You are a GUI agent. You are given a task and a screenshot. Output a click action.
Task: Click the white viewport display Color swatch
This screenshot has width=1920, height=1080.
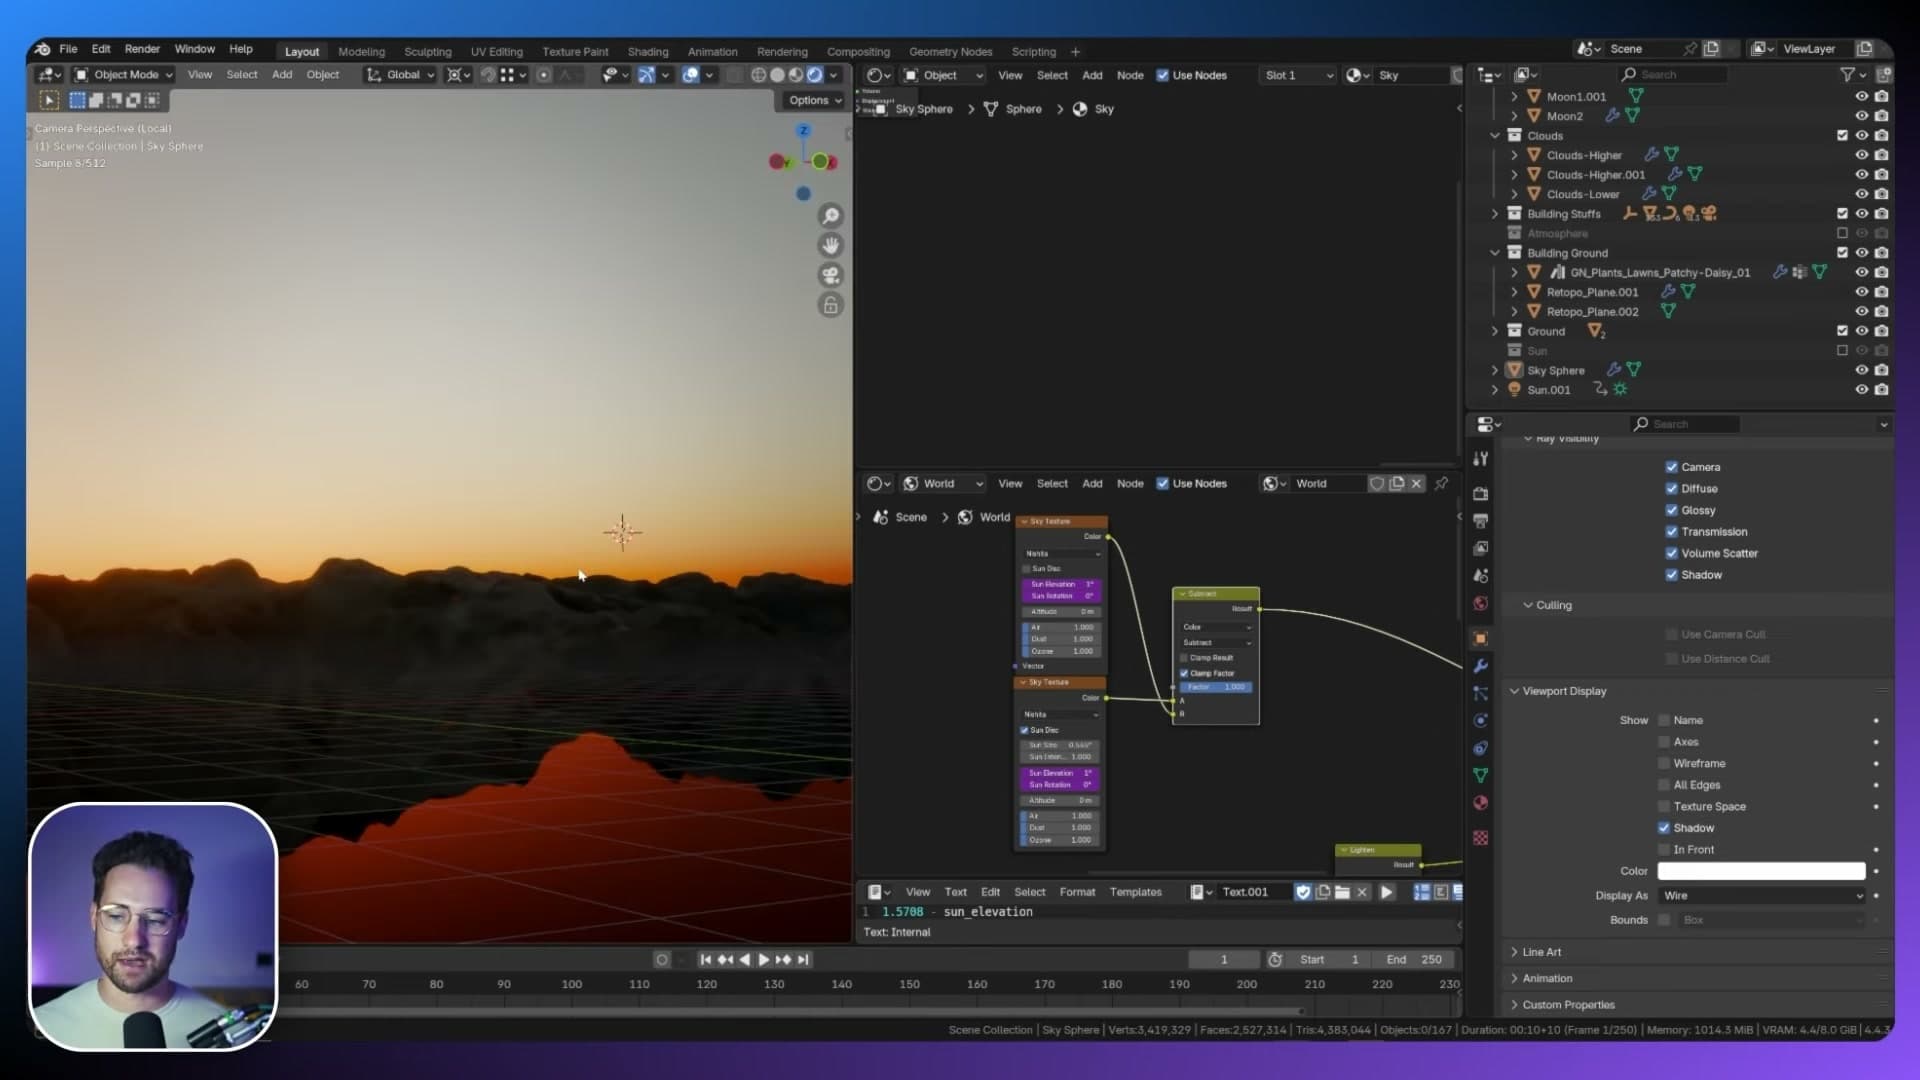(1761, 871)
